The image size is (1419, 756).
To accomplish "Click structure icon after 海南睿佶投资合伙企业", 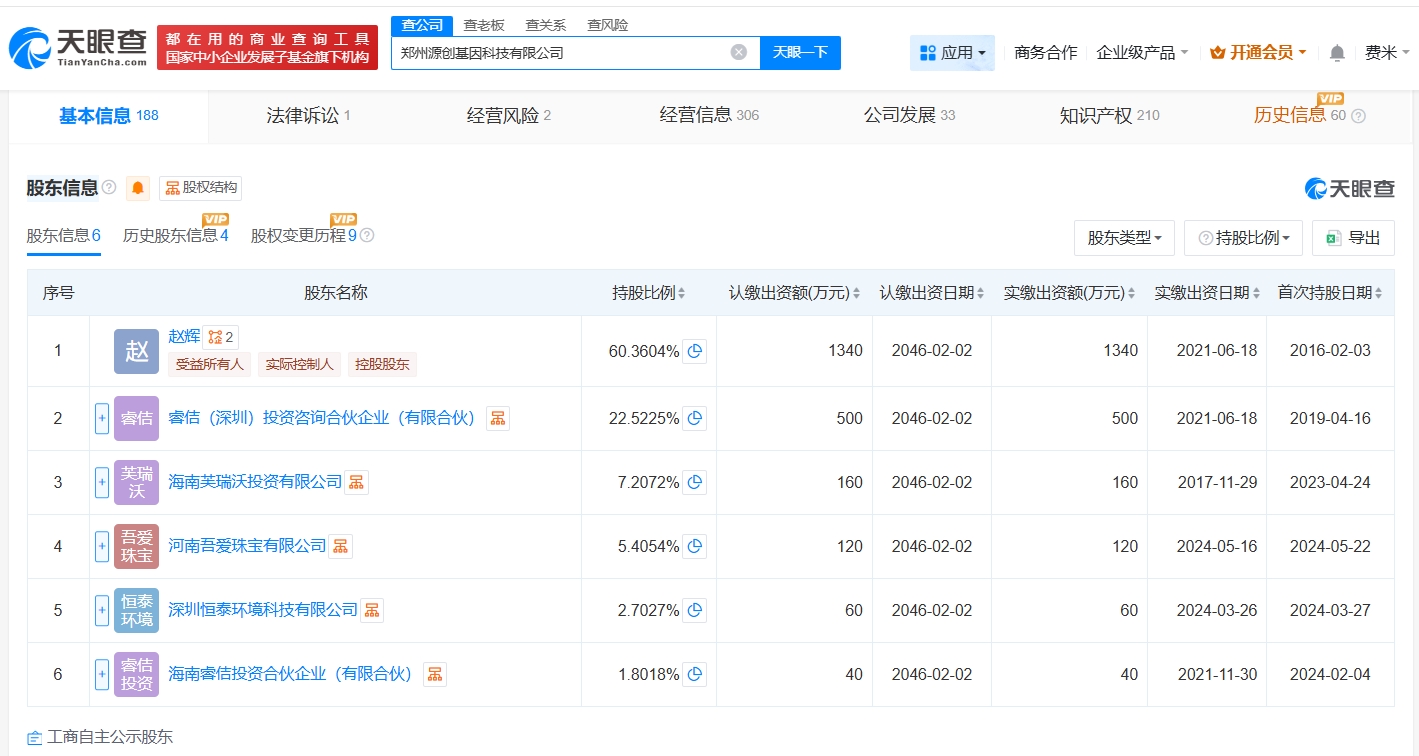I will pos(435,674).
